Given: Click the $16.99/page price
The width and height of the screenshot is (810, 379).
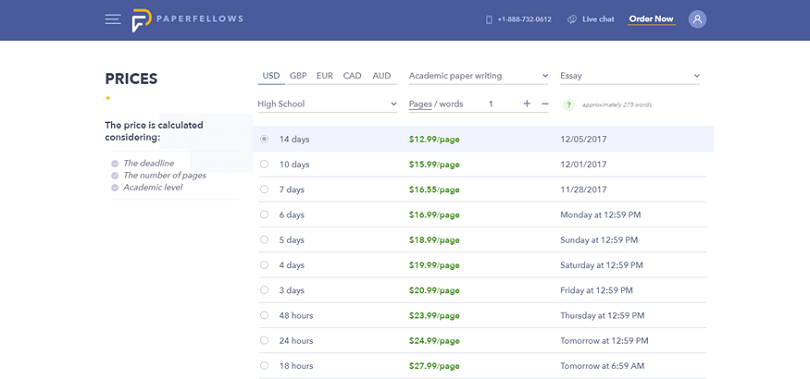Looking at the screenshot, I should coord(434,214).
